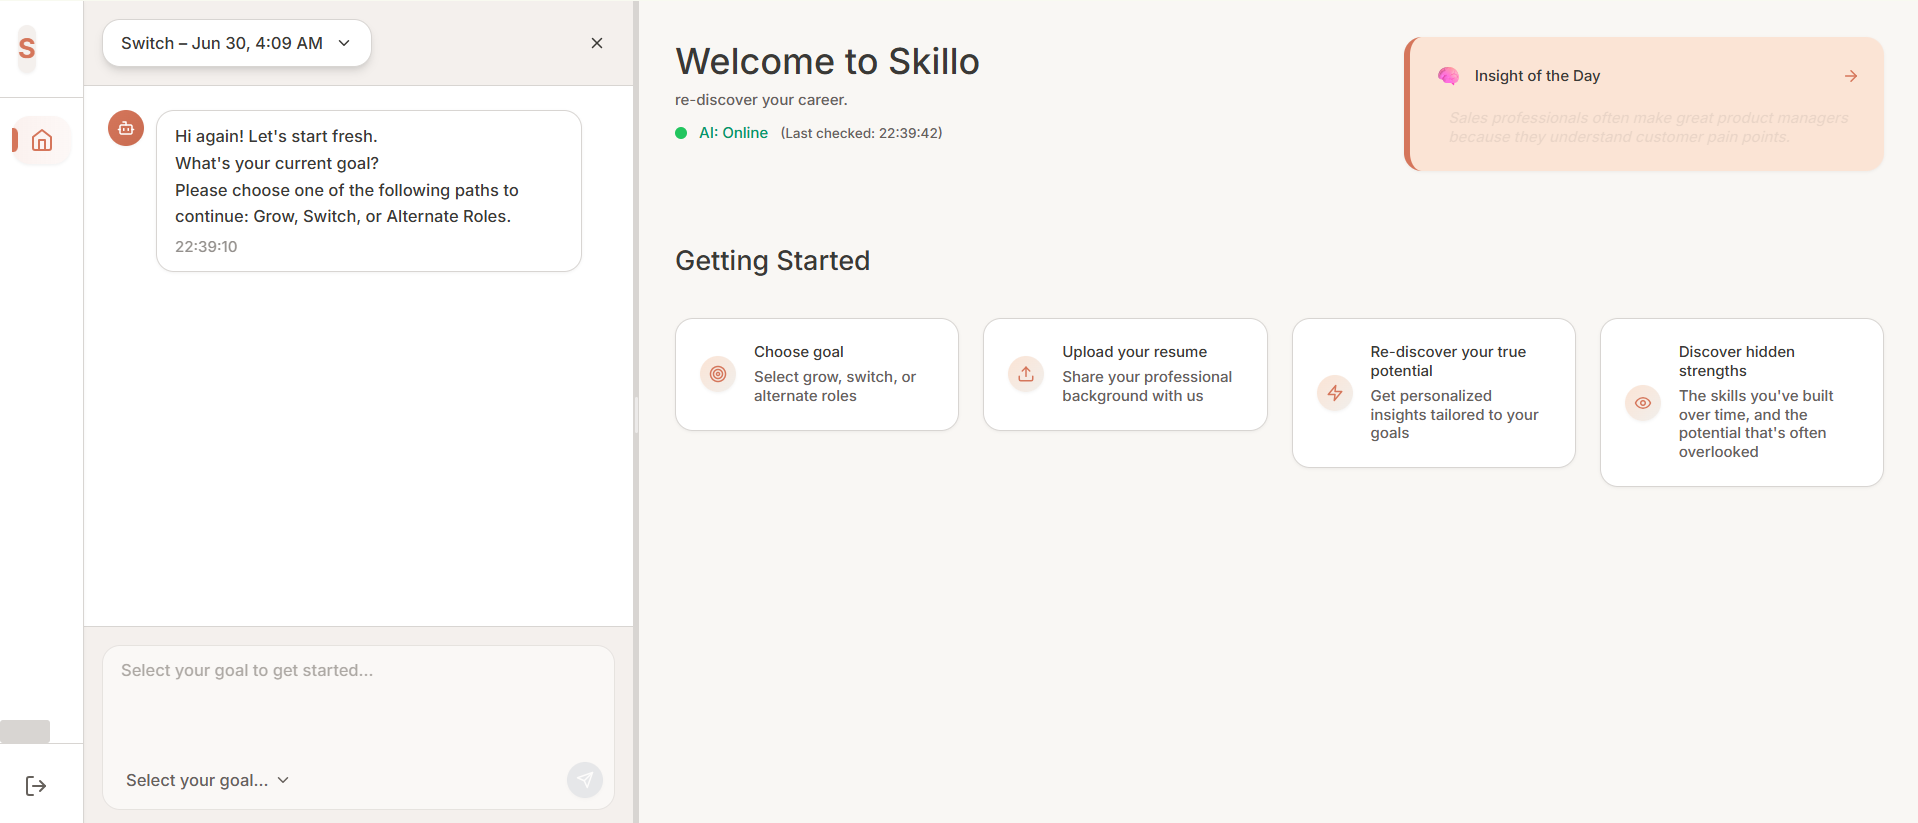Click the Skillo S logo icon
Image resolution: width=1918 pixels, height=823 pixels.
(x=27, y=48)
